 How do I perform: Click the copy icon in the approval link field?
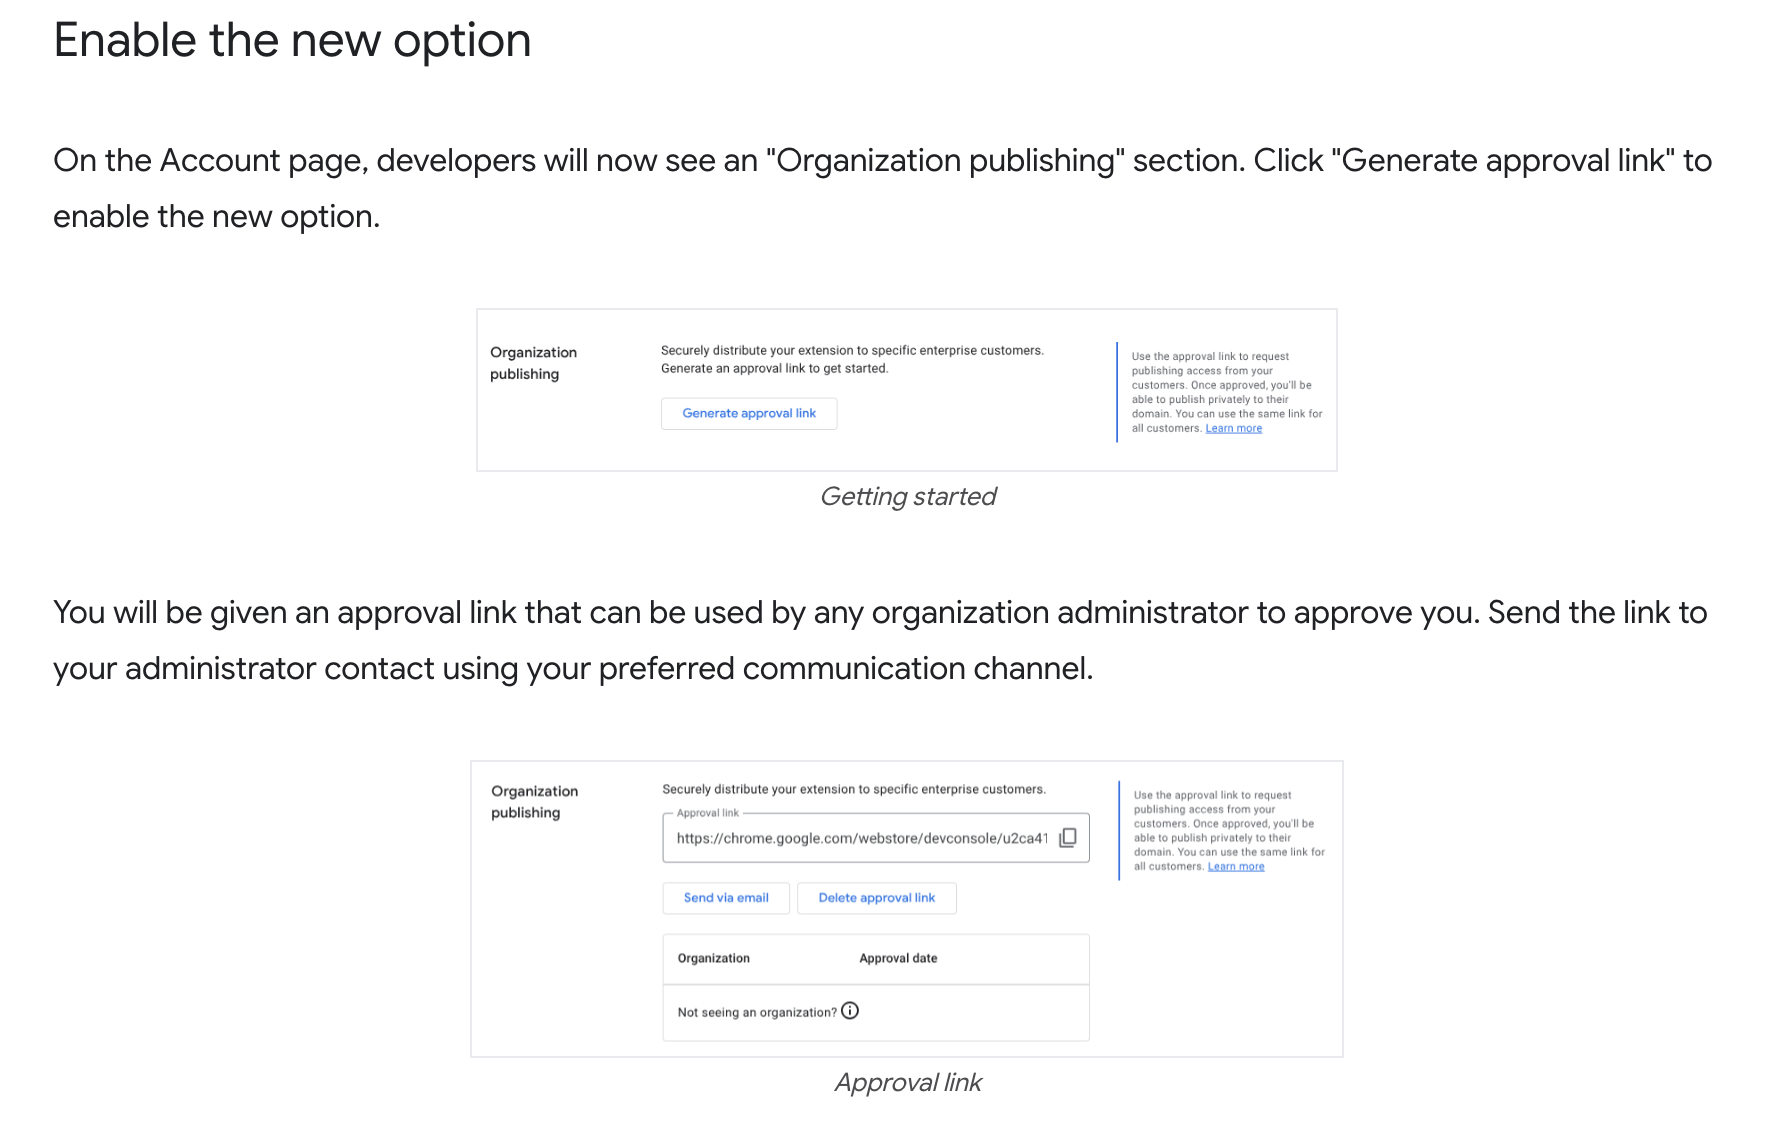pyautogui.click(x=1068, y=838)
